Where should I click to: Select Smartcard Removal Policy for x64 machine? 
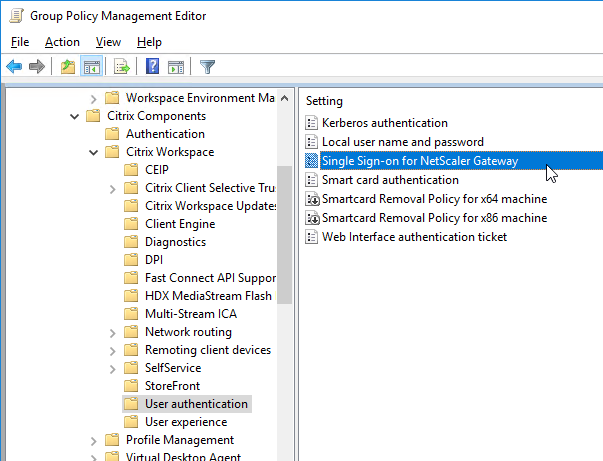(434, 199)
